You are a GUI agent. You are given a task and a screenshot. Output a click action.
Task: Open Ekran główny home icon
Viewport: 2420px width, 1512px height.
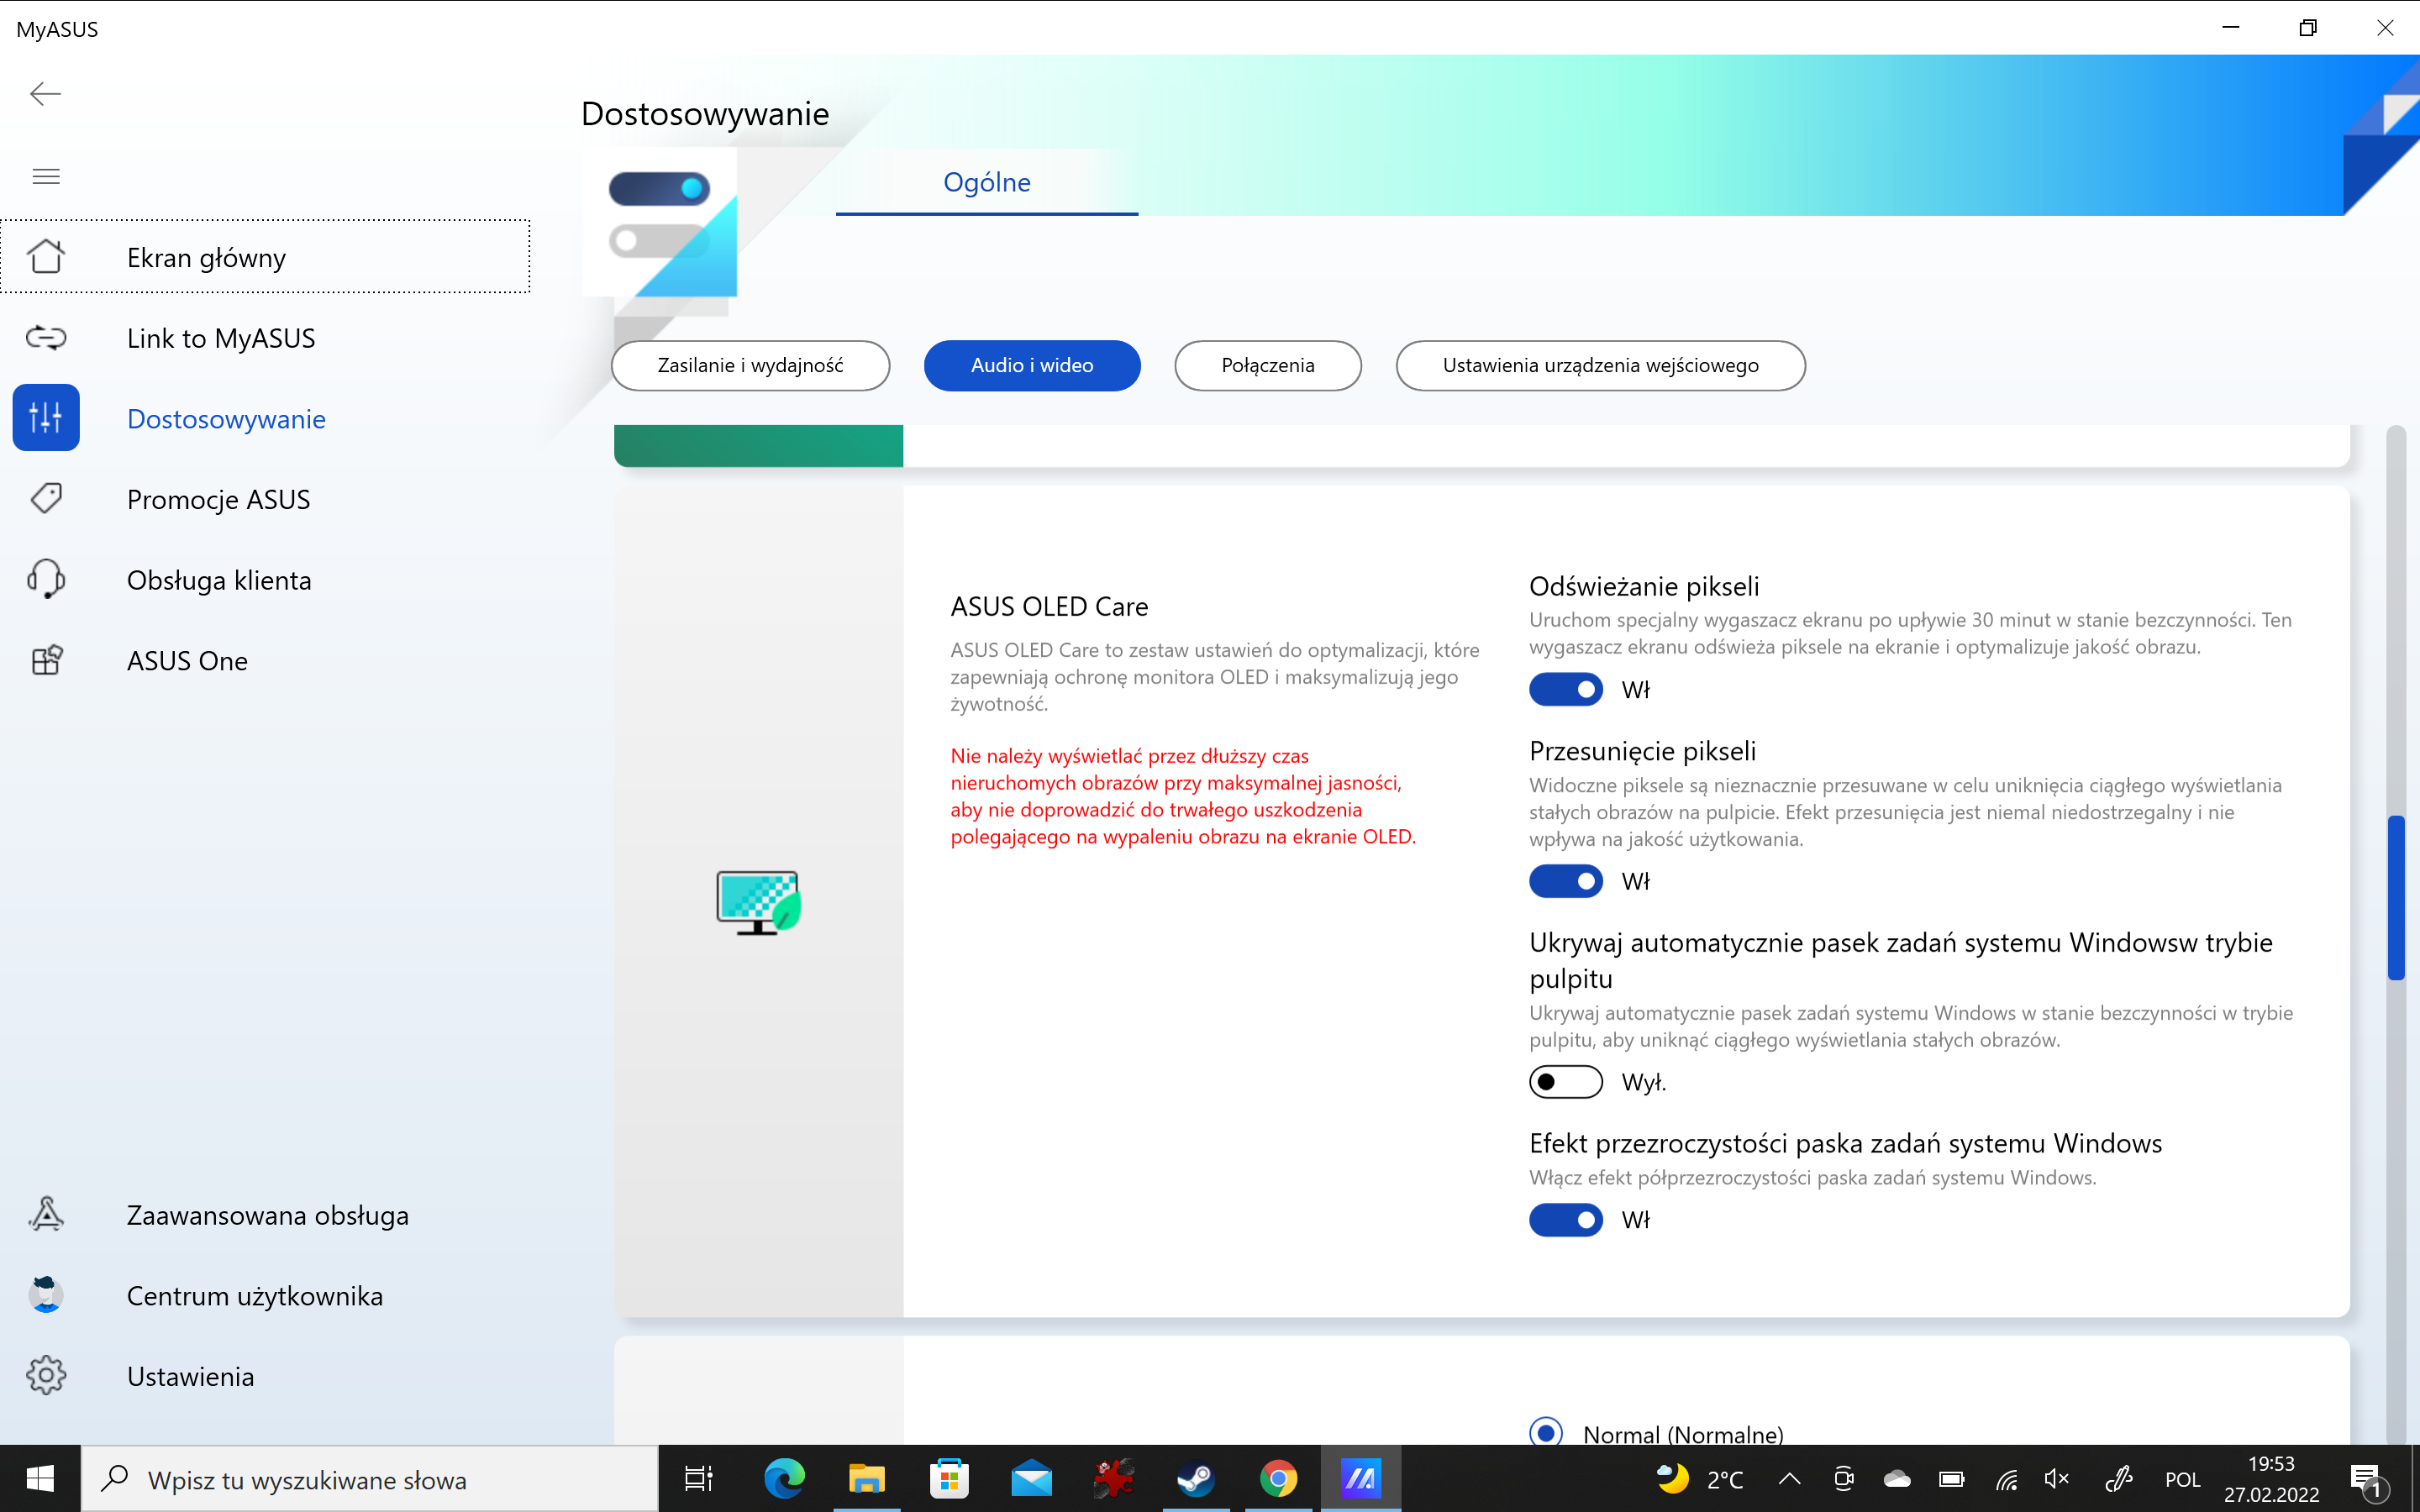point(46,257)
